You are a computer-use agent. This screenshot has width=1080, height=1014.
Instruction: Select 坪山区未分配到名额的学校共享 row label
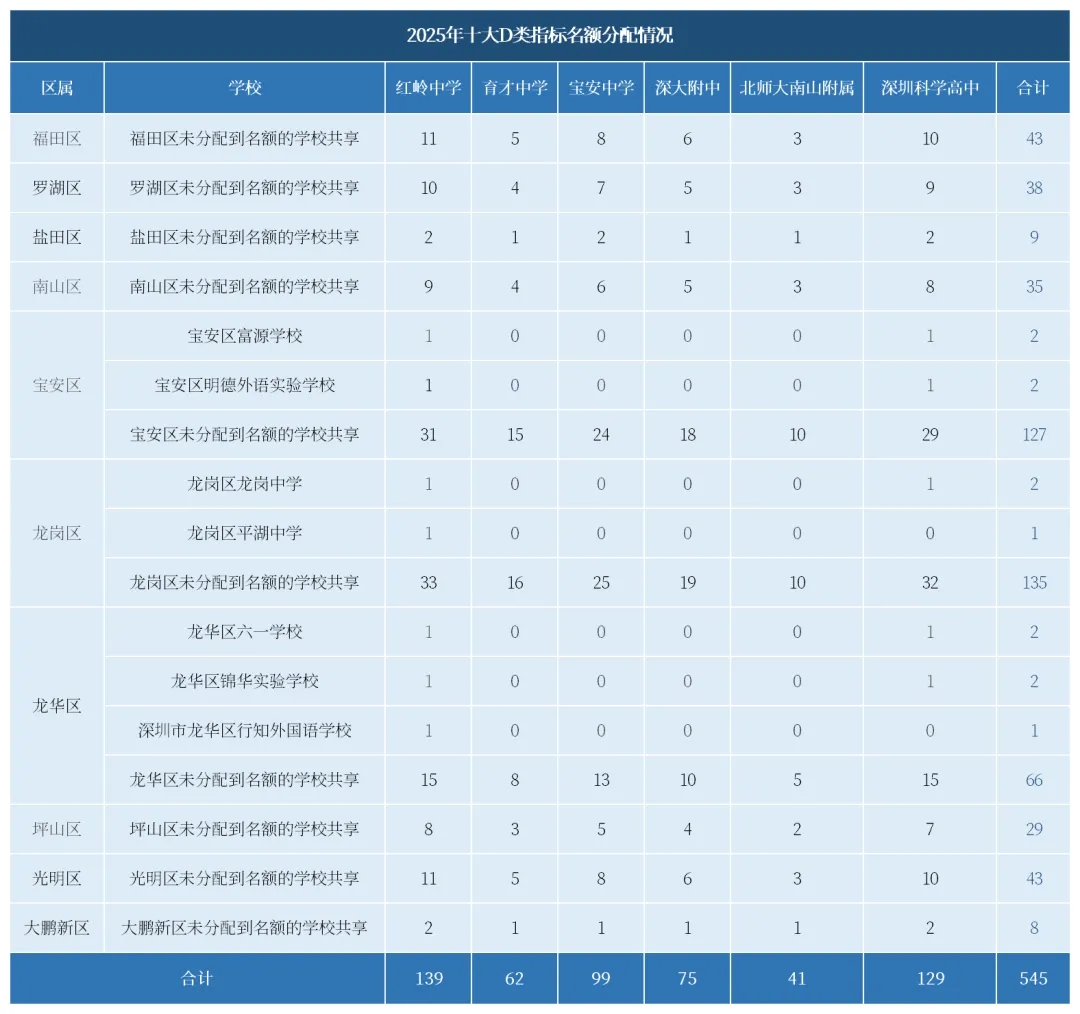245,829
